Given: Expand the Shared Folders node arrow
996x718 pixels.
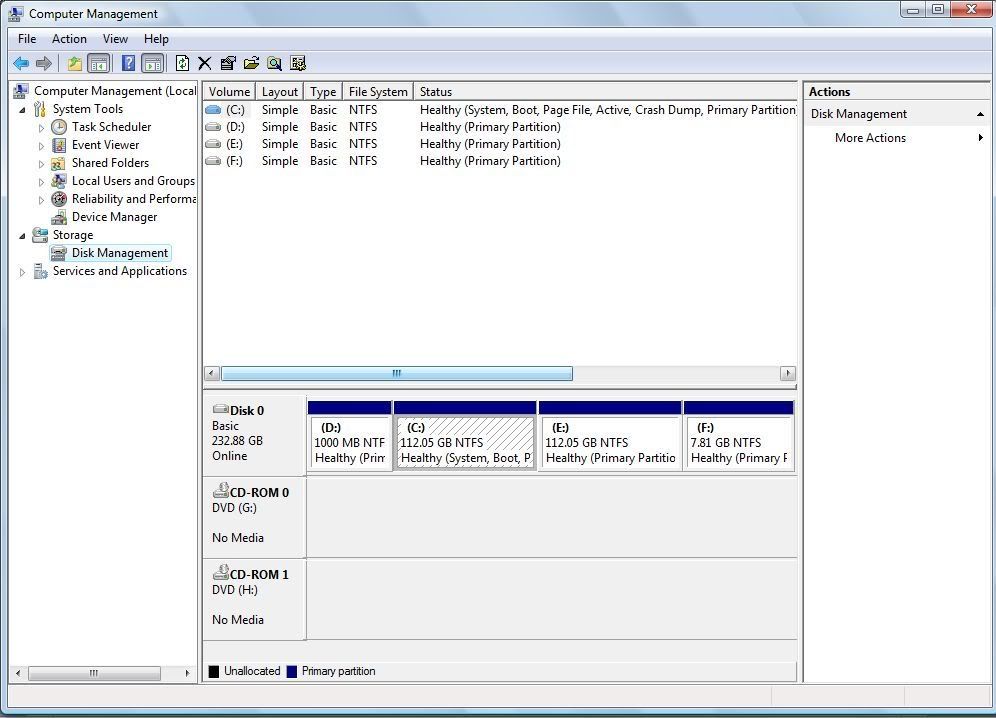Looking at the screenshot, I should click(x=41, y=164).
